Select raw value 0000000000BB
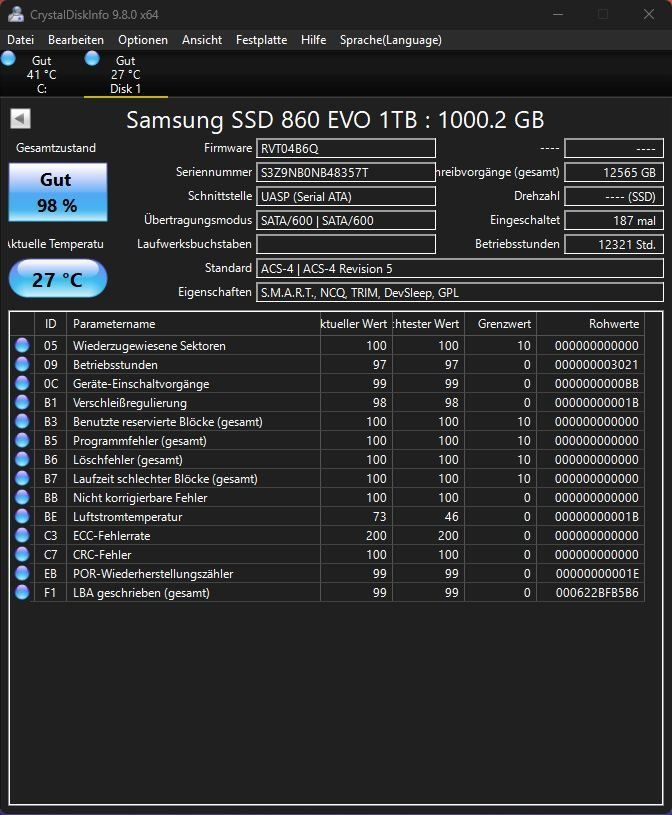Viewport: 672px width, 815px height. (x=597, y=384)
